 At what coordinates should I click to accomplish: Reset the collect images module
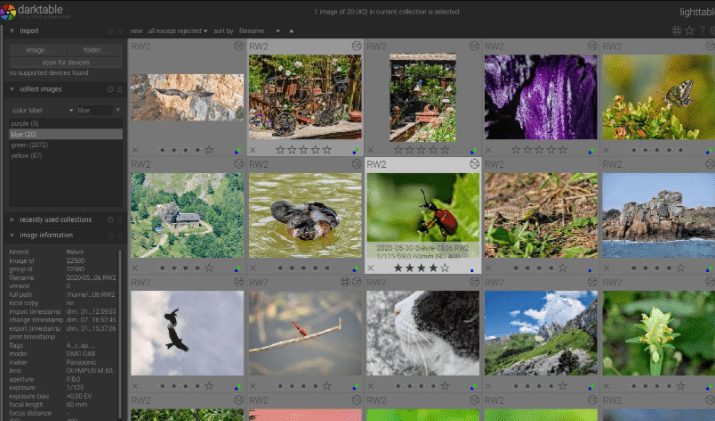tap(110, 89)
